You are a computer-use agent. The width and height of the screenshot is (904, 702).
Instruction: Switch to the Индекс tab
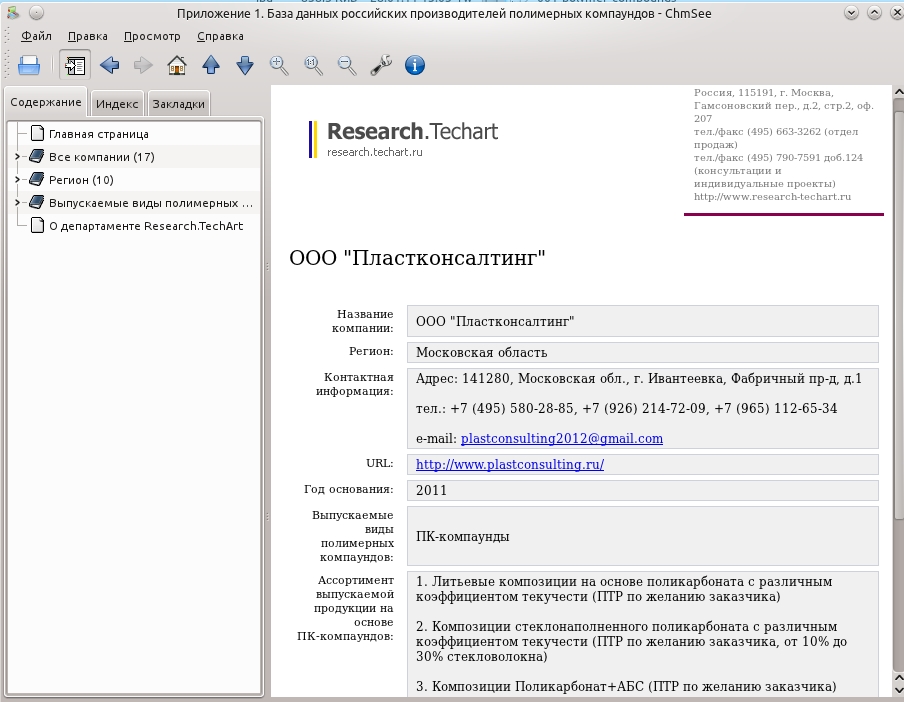(x=117, y=104)
